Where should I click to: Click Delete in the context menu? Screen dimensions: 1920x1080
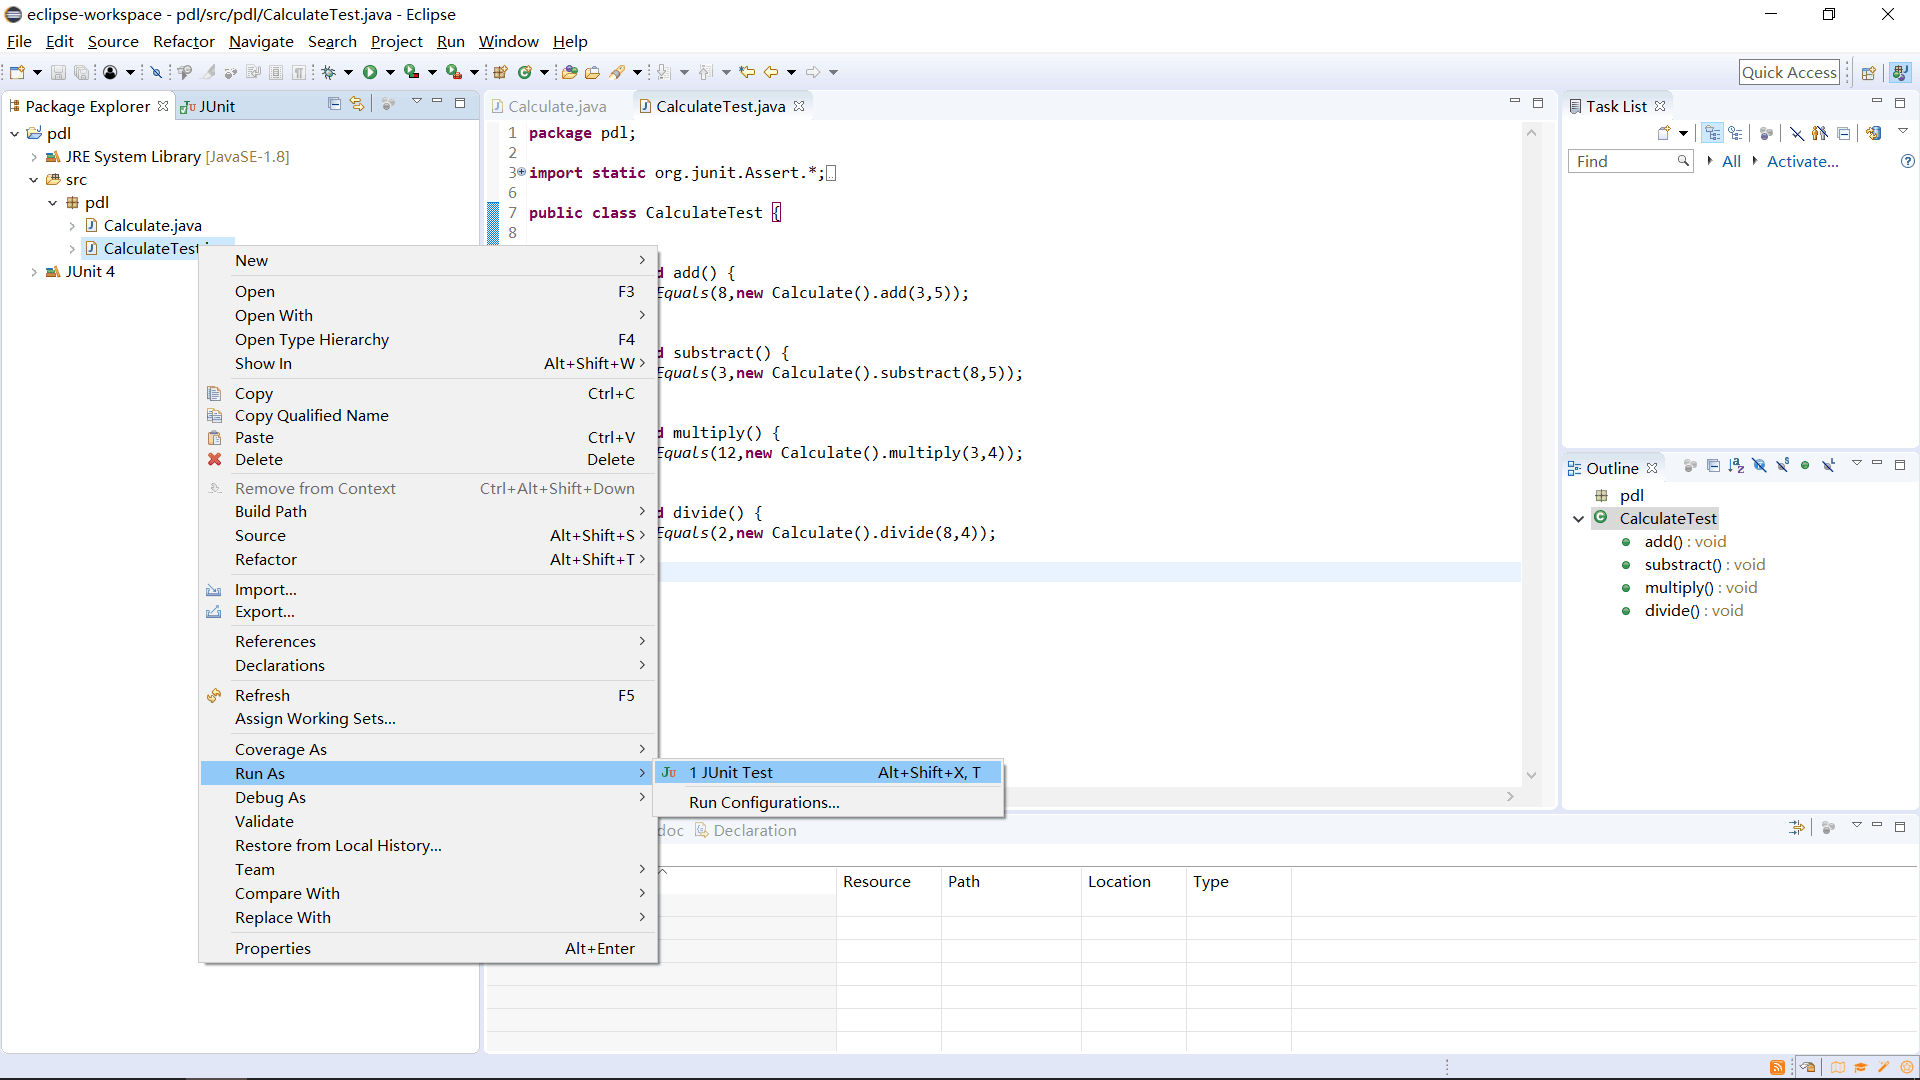coord(429,460)
